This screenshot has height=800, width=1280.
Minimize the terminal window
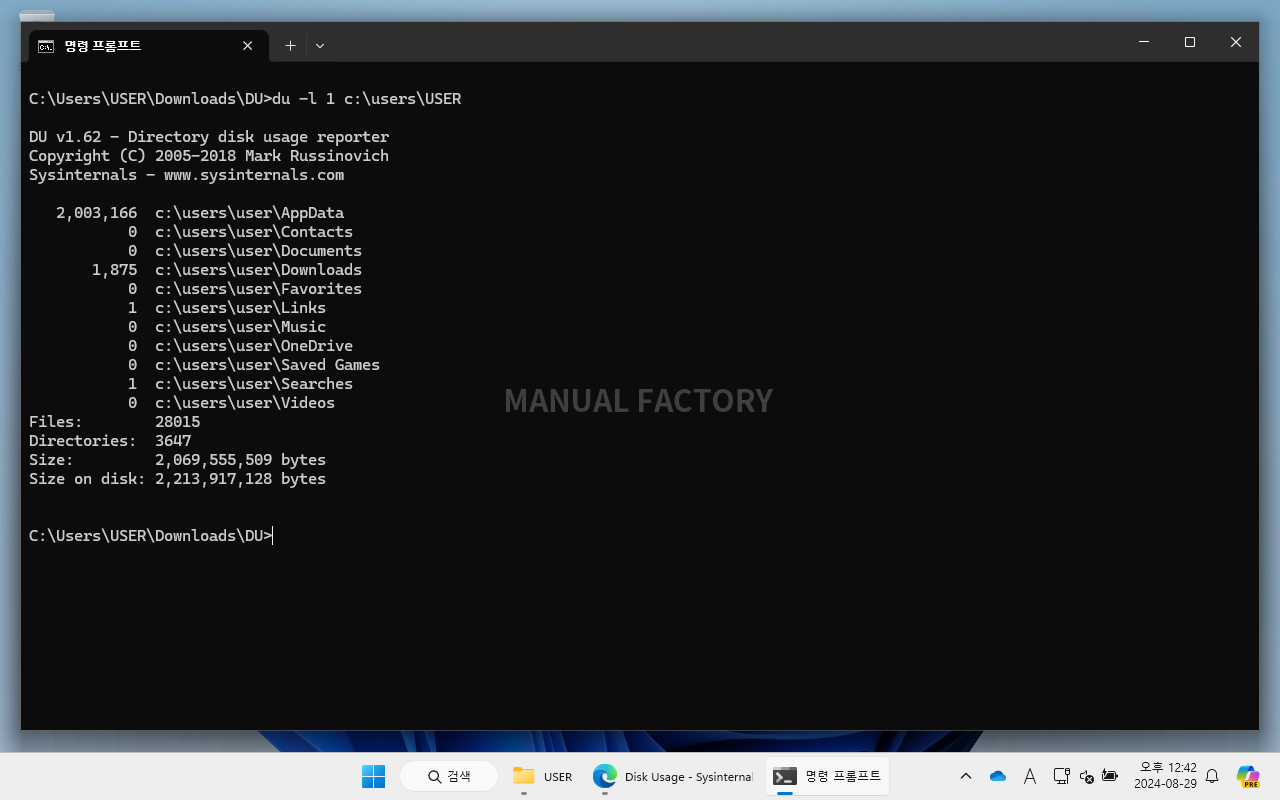[1144, 42]
